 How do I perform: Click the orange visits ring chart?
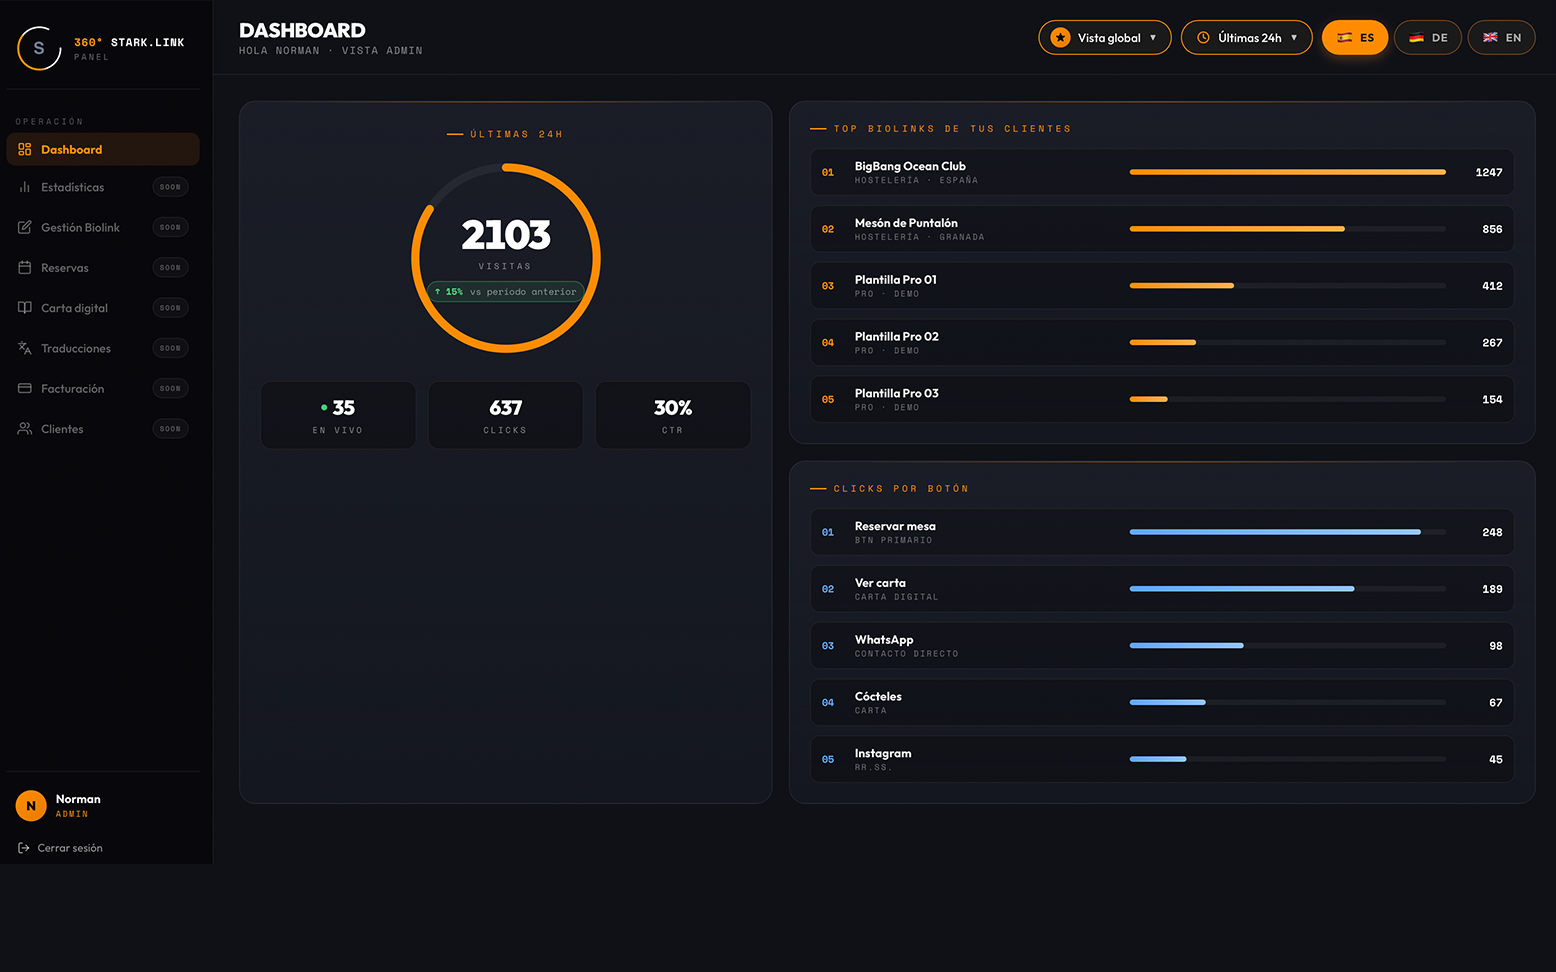pyautogui.click(x=506, y=258)
